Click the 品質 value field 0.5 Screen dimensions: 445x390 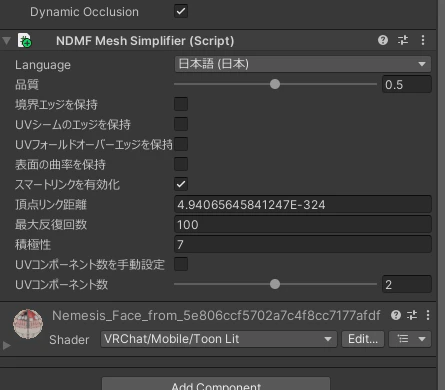[407, 84]
